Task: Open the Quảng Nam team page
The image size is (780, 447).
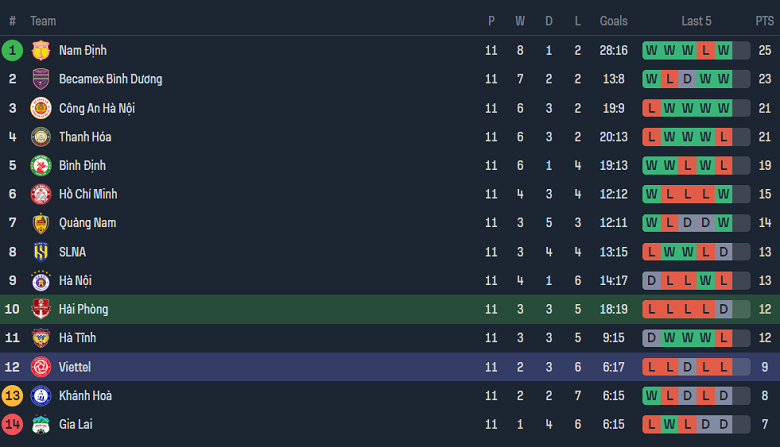Action: 87,223
